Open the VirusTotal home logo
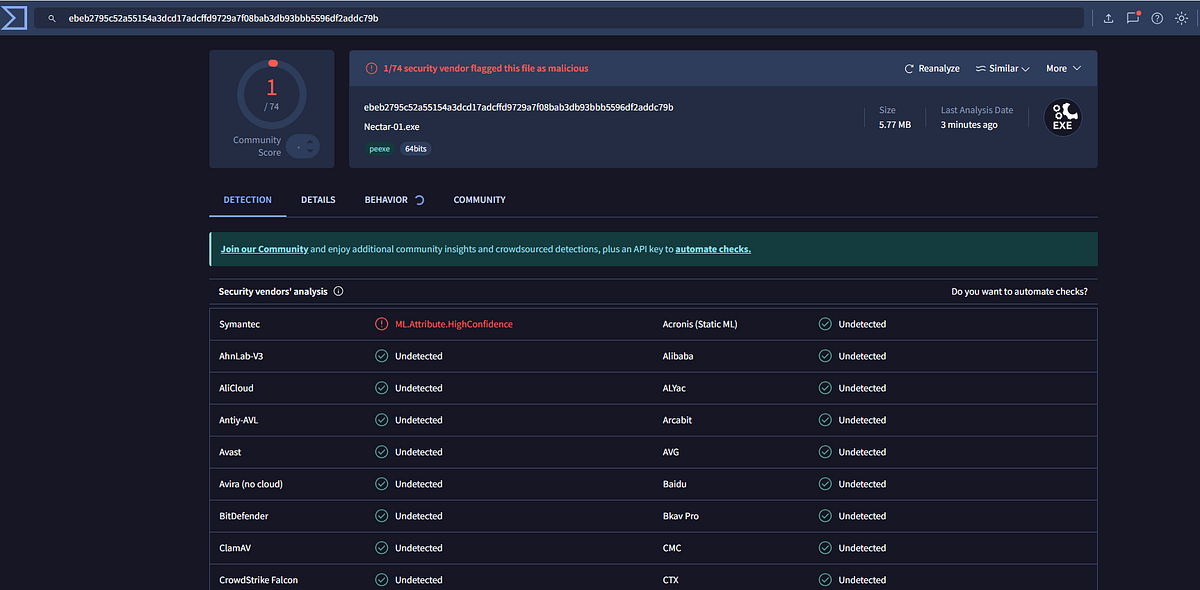Screen dimensions: 1200x590 14,18
